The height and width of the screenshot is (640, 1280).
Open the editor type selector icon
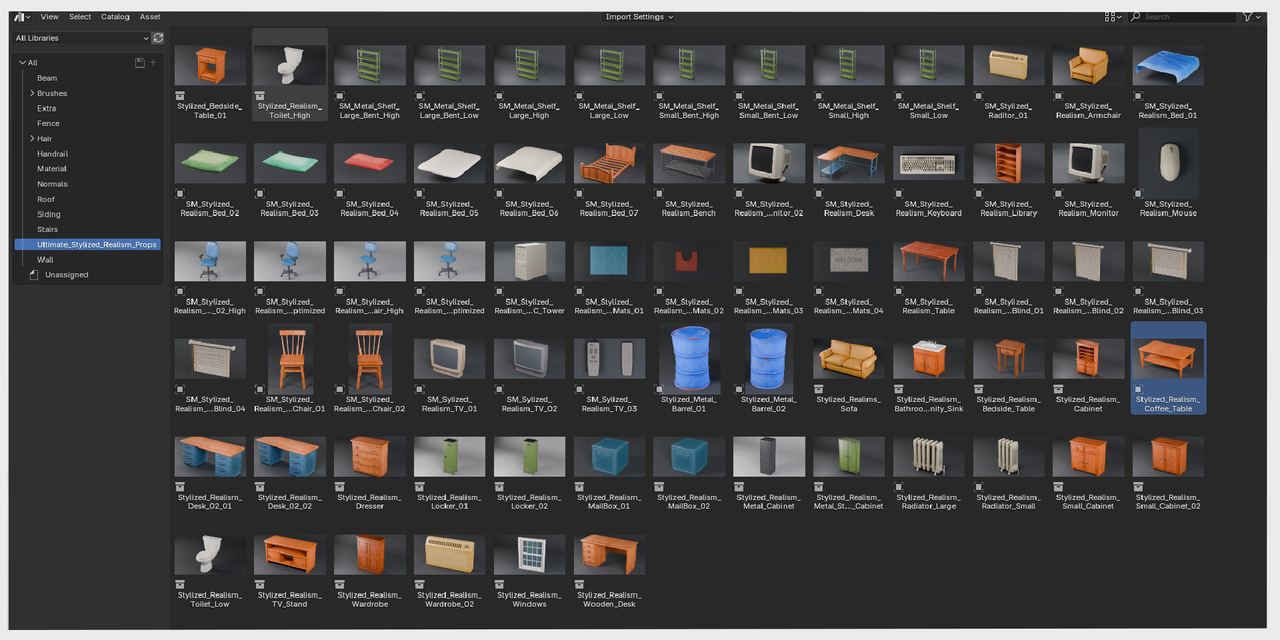pos(22,17)
